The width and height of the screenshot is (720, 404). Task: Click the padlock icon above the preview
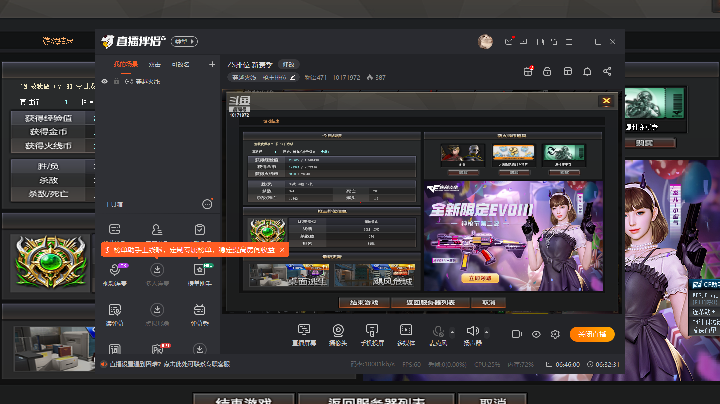[x=547, y=71]
